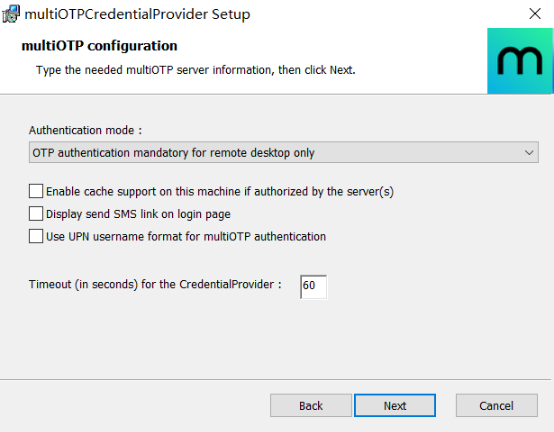Screen dimensions: 554x432
Task: Click the 'multiOTP configuration' heading
Action: tap(99, 46)
